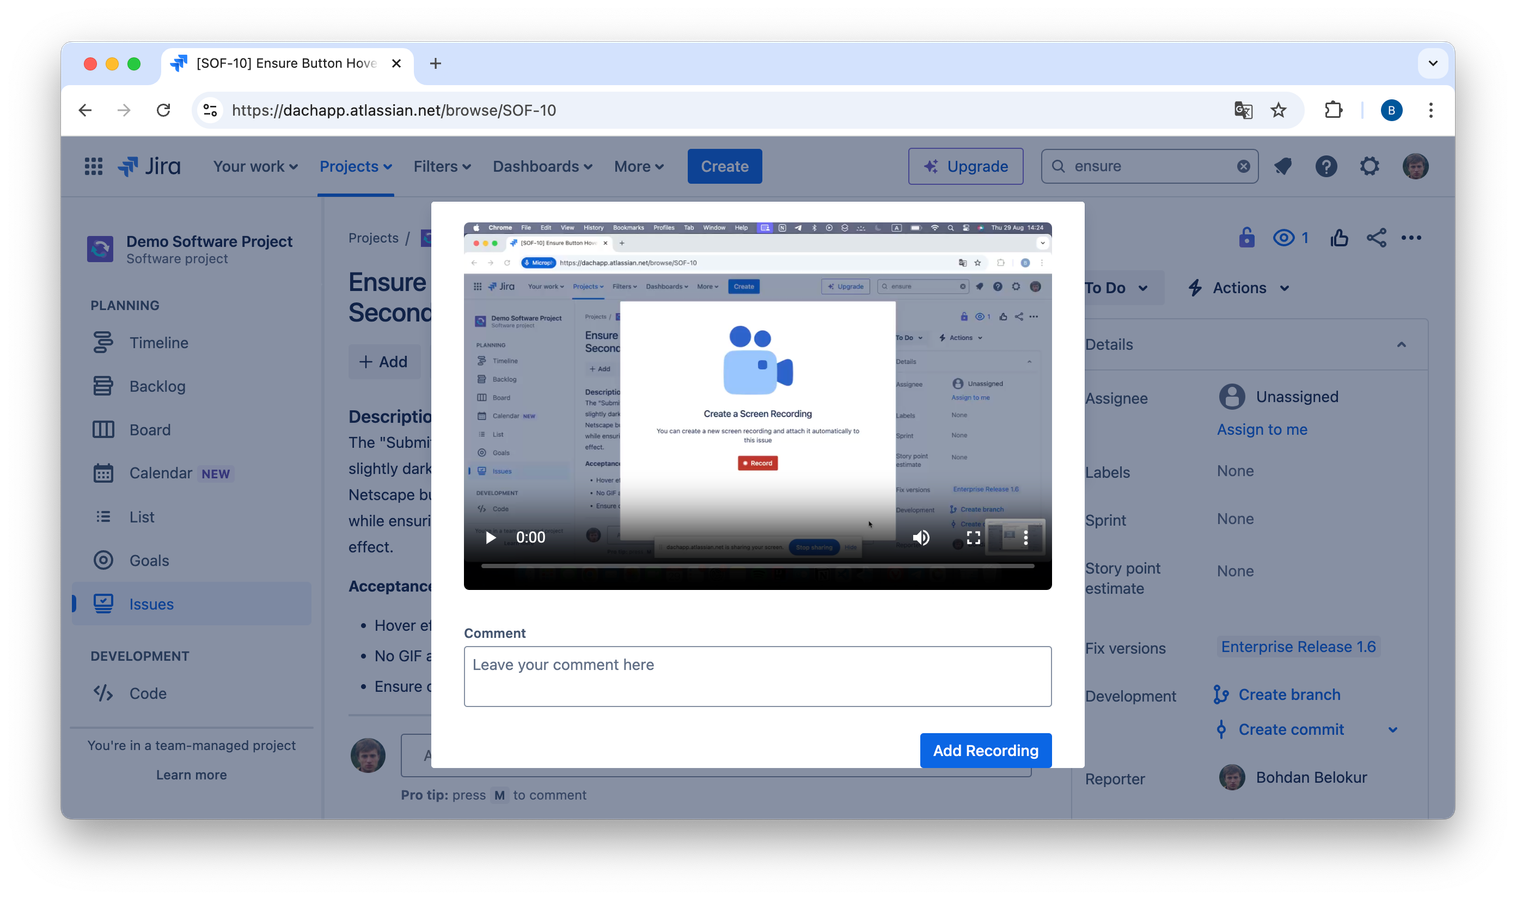Click the Add button under issue title
Image resolution: width=1516 pixels, height=900 pixels.
point(384,362)
